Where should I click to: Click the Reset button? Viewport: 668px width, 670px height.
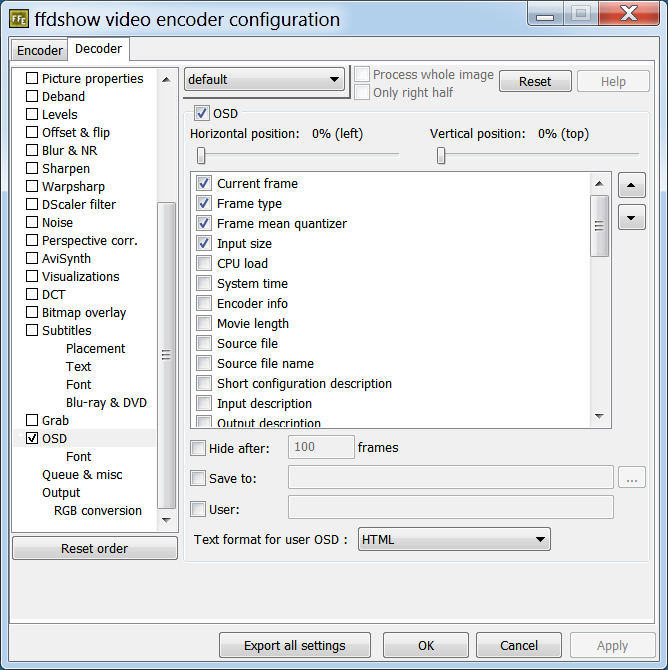coord(535,81)
